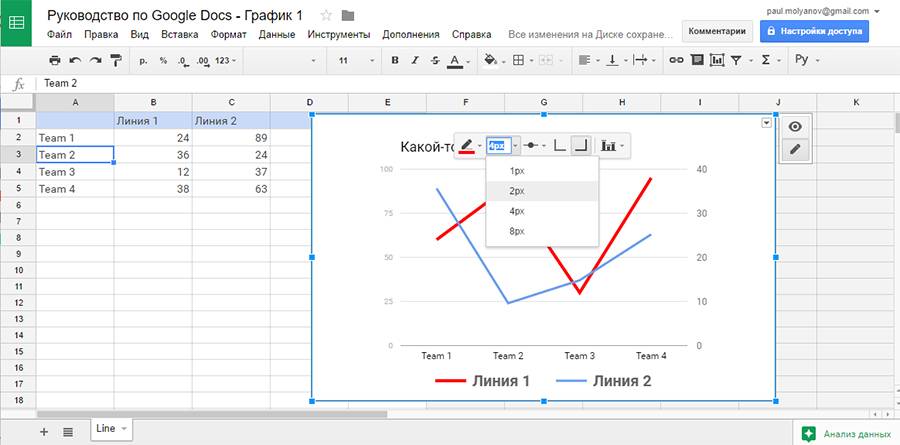The width and height of the screenshot is (900, 445).
Task: Assign series to left axis
Action: pyautogui.click(x=560, y=146)
